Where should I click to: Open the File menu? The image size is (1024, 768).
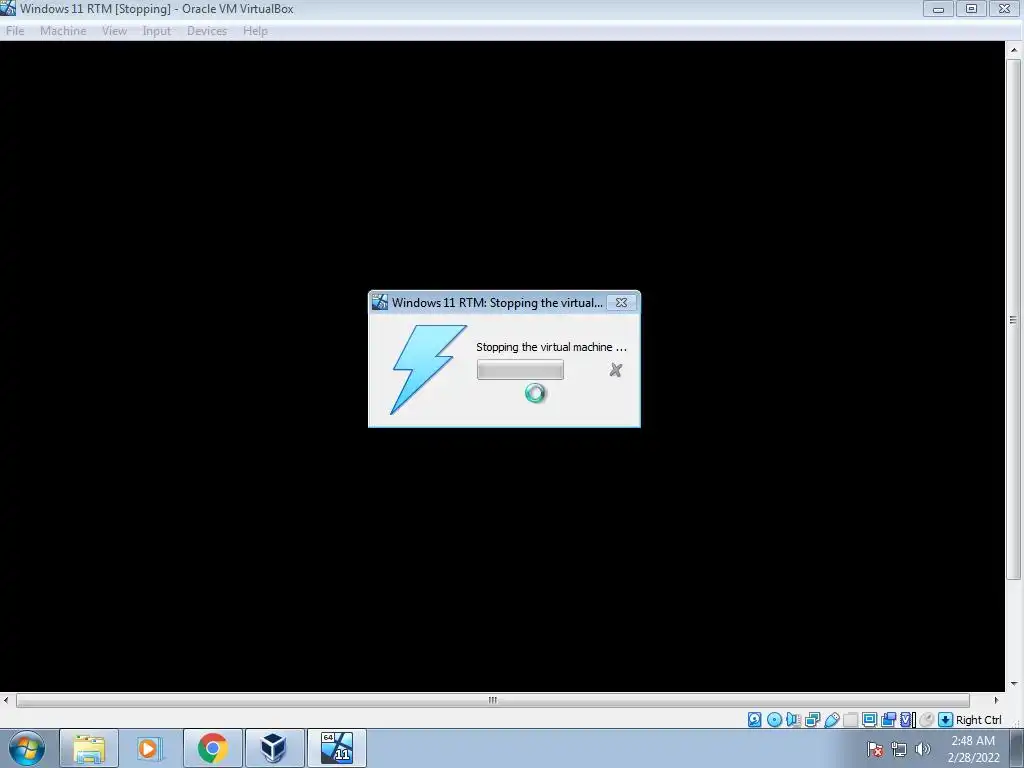(15, 31)
